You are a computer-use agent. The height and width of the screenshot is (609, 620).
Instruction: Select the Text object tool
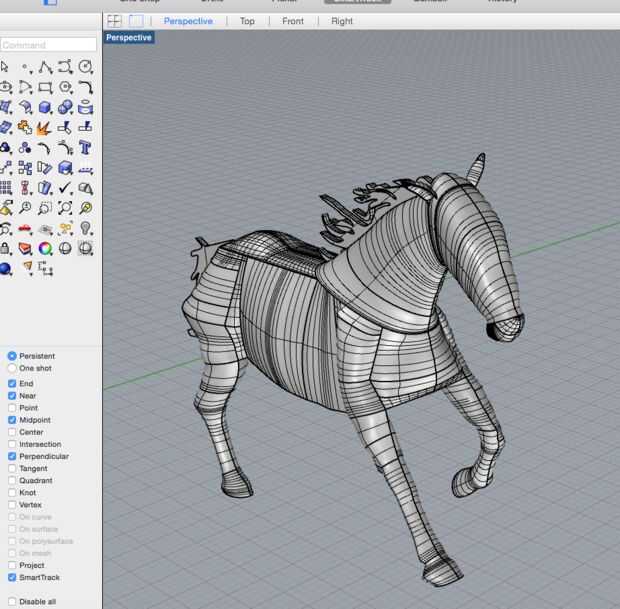86,147
